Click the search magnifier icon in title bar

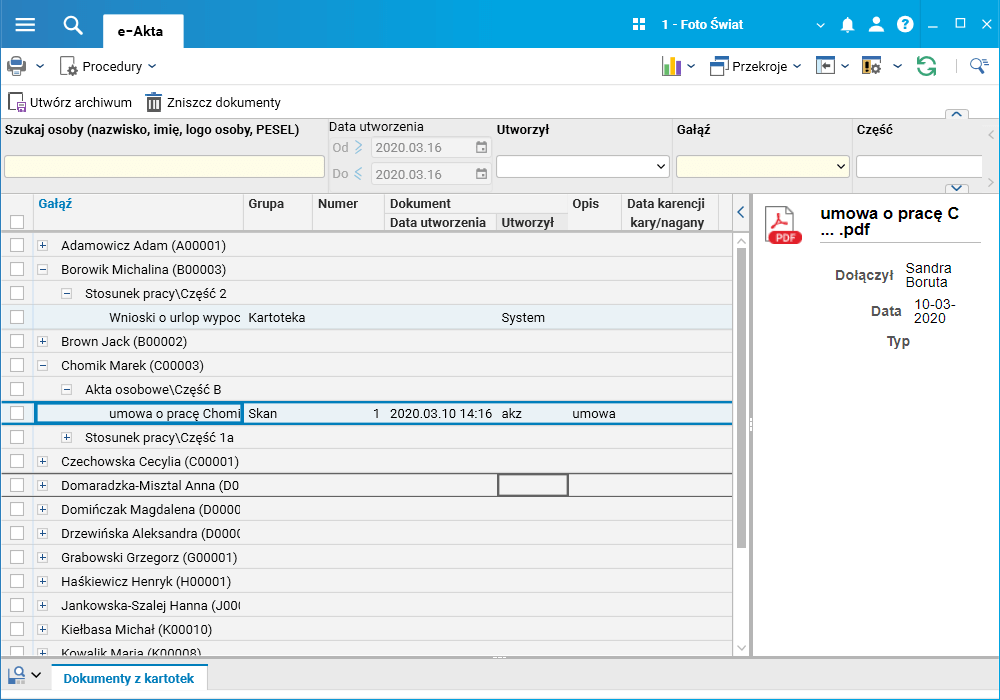pyautogui.click(x=73, y=25)
